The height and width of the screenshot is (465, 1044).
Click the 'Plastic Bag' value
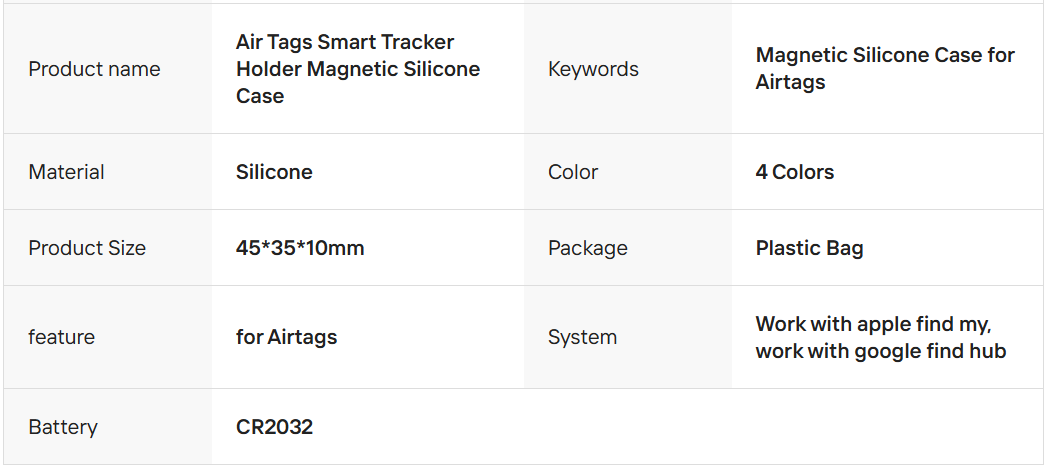click(809, 248)
